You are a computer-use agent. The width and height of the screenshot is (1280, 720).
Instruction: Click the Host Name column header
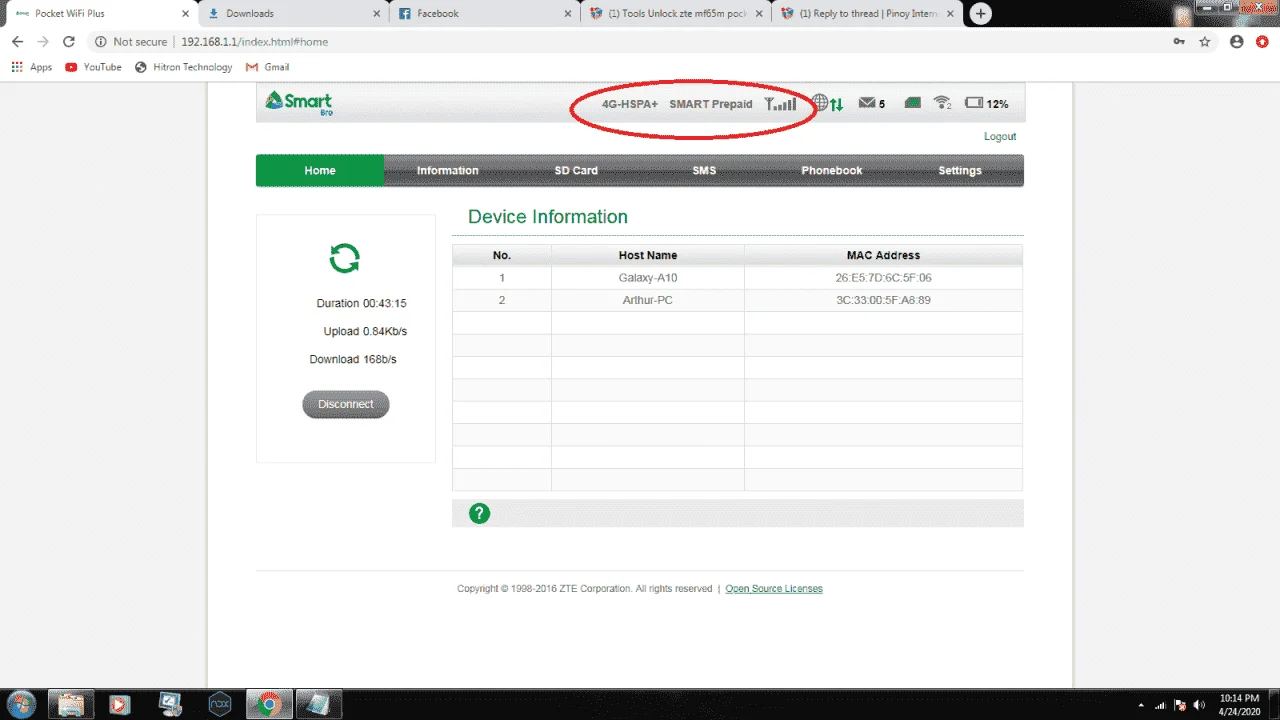tap(648, 255)
